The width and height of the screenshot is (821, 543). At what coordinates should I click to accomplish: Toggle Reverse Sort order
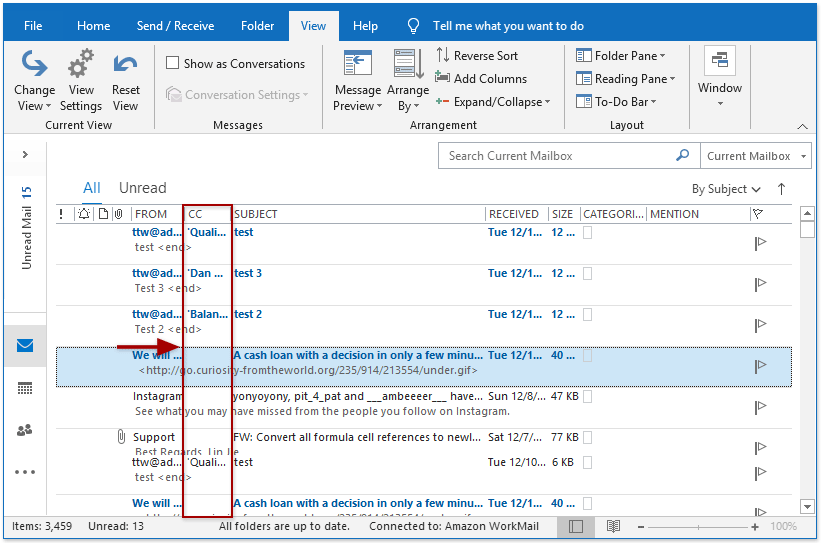point(477,56)
